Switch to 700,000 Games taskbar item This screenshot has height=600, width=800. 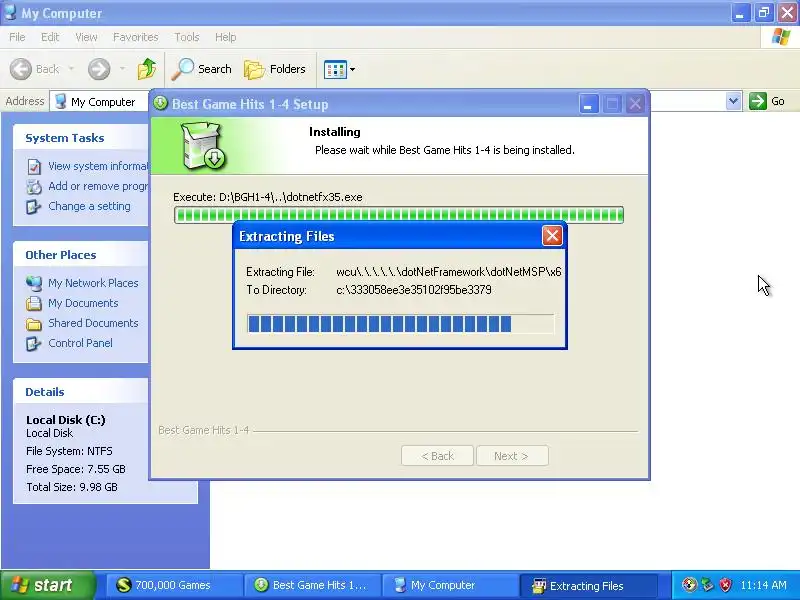click(174, 585)
